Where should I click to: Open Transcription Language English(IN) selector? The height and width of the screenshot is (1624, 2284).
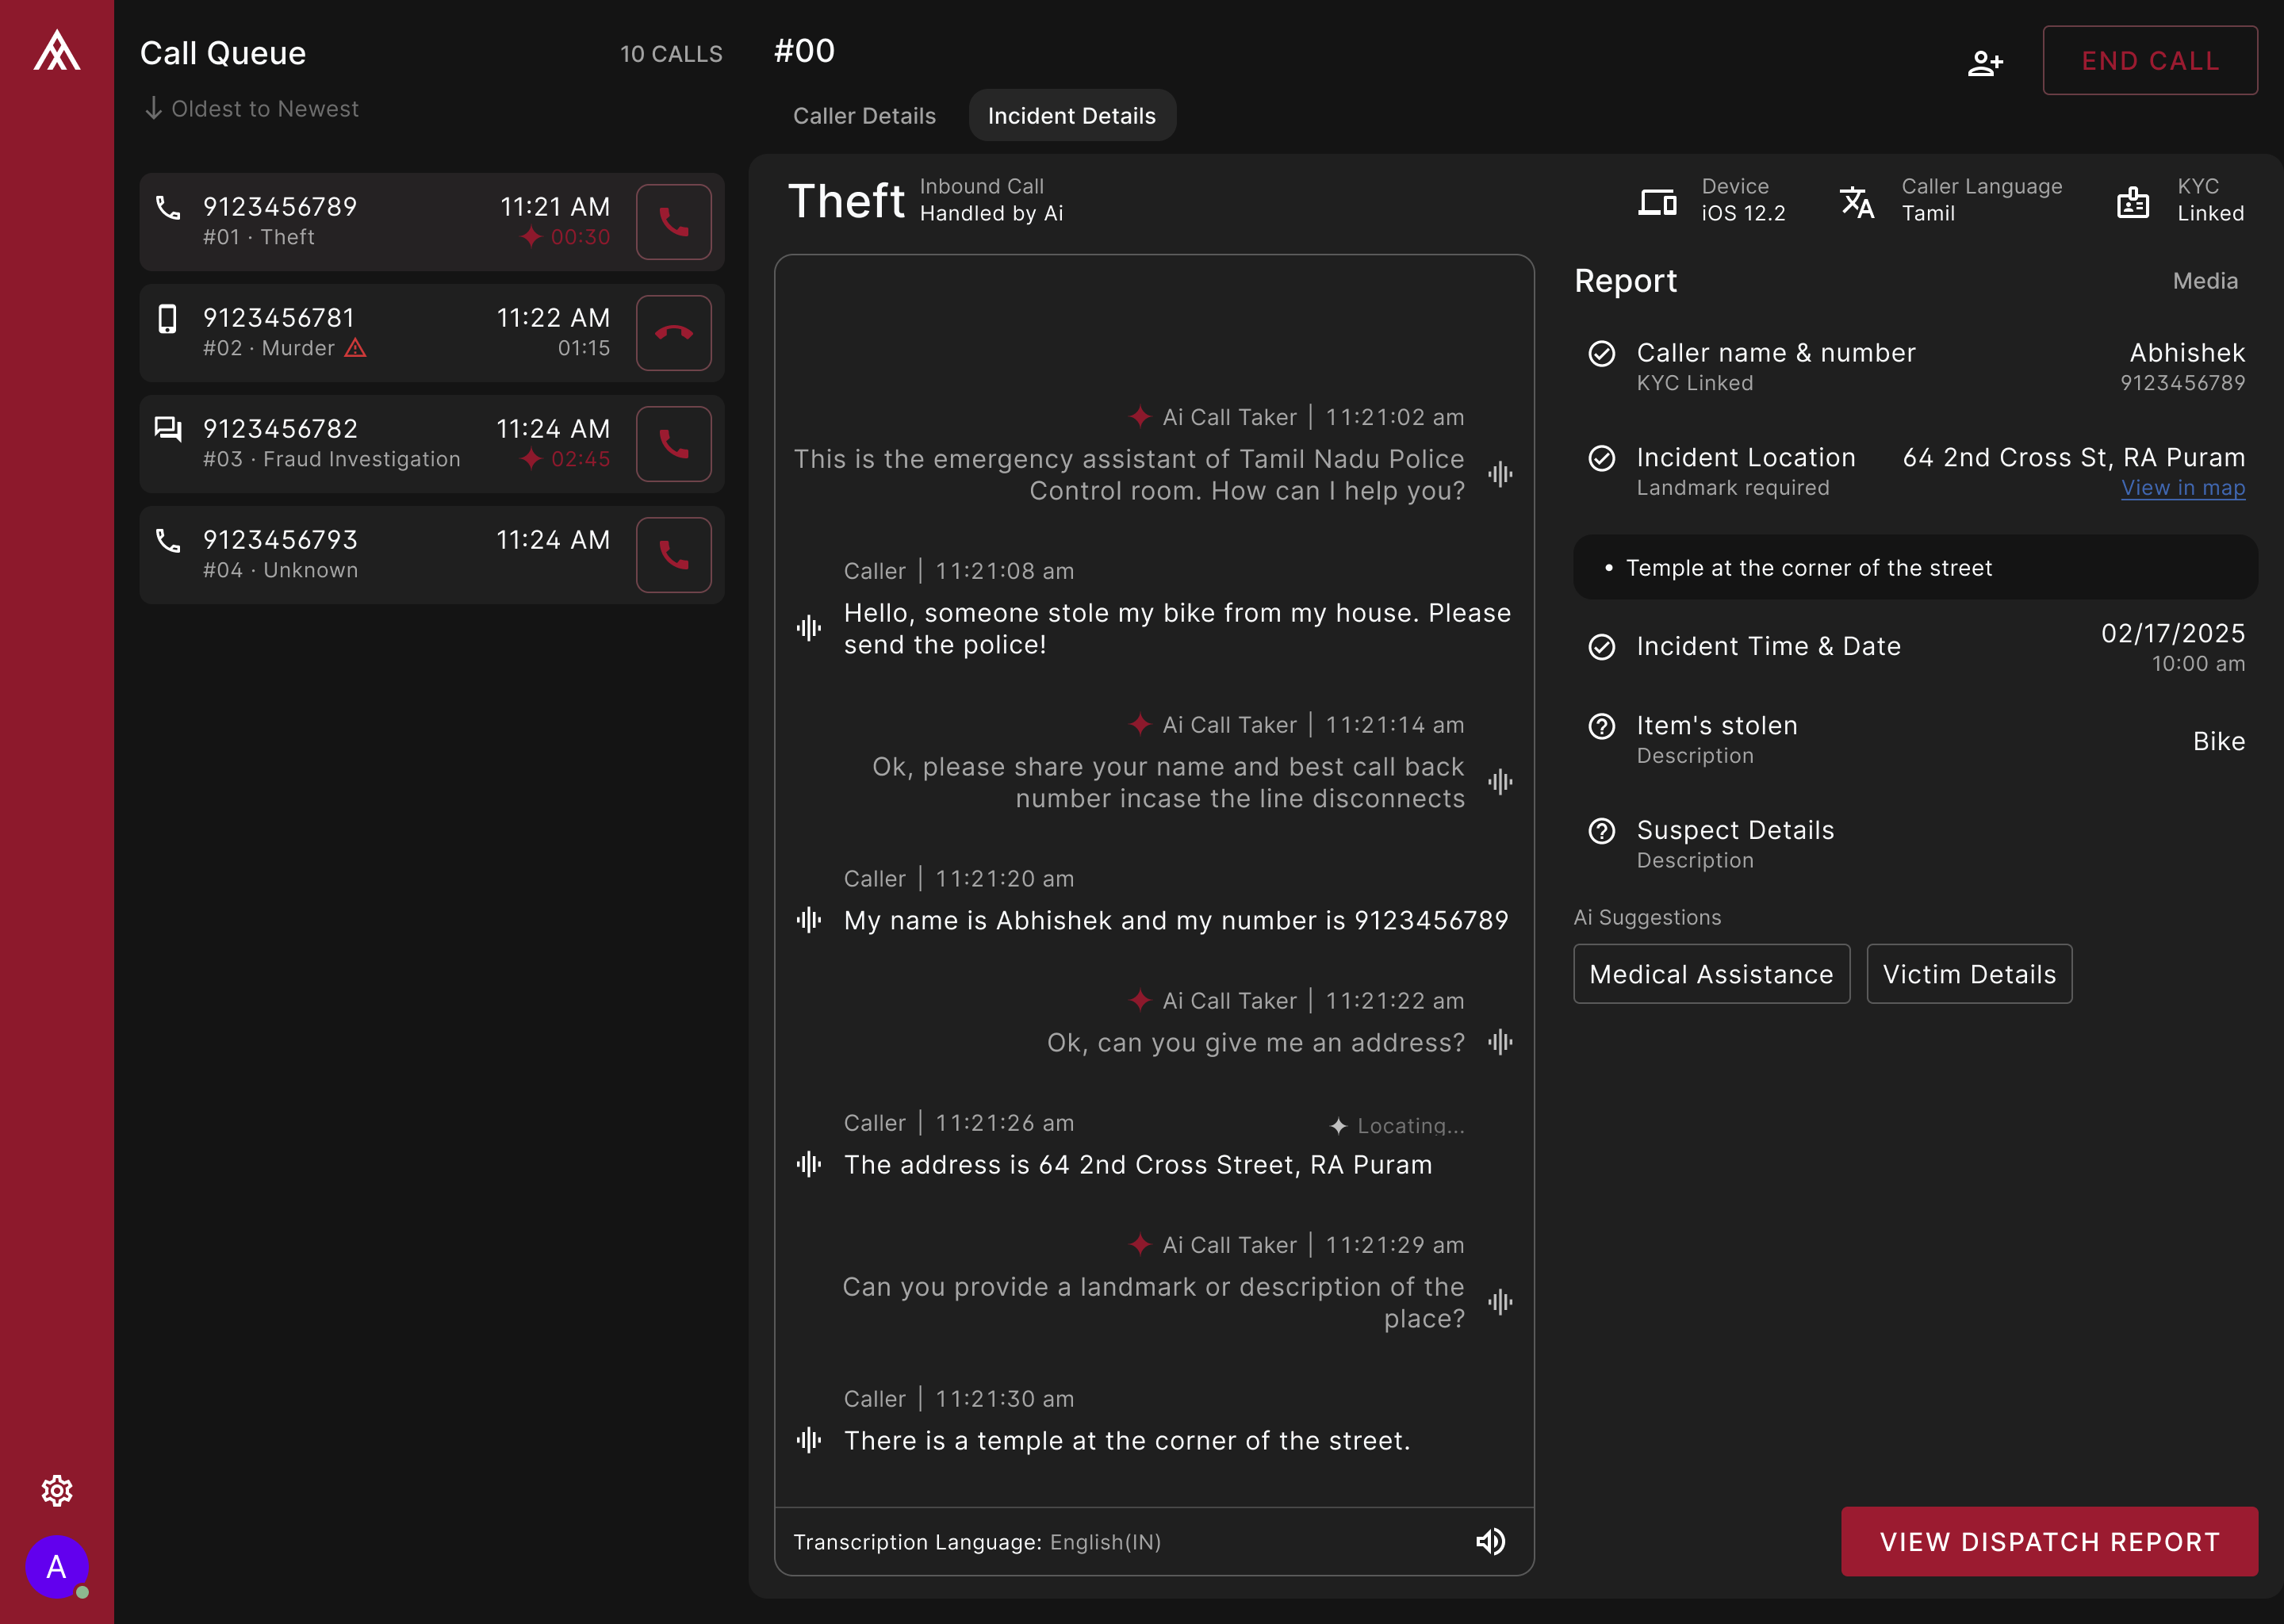pos(1104,1542)
